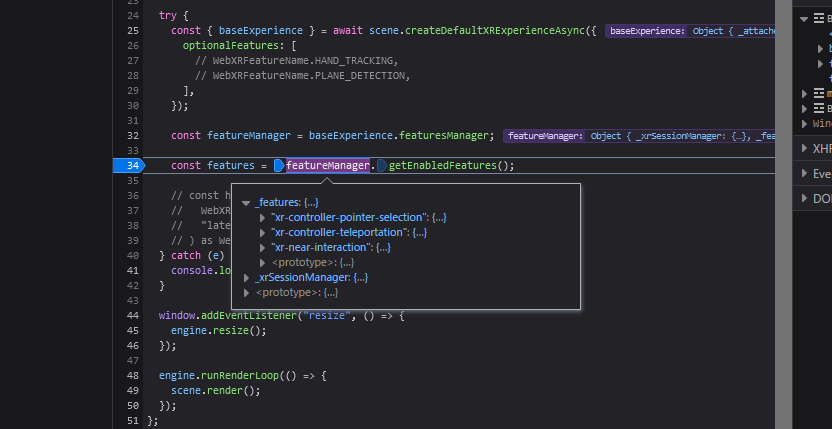This screenshot has width=832, height=429.
Task: Expand "xr-controller-pointer-selection" property
Action: point(262,218)
